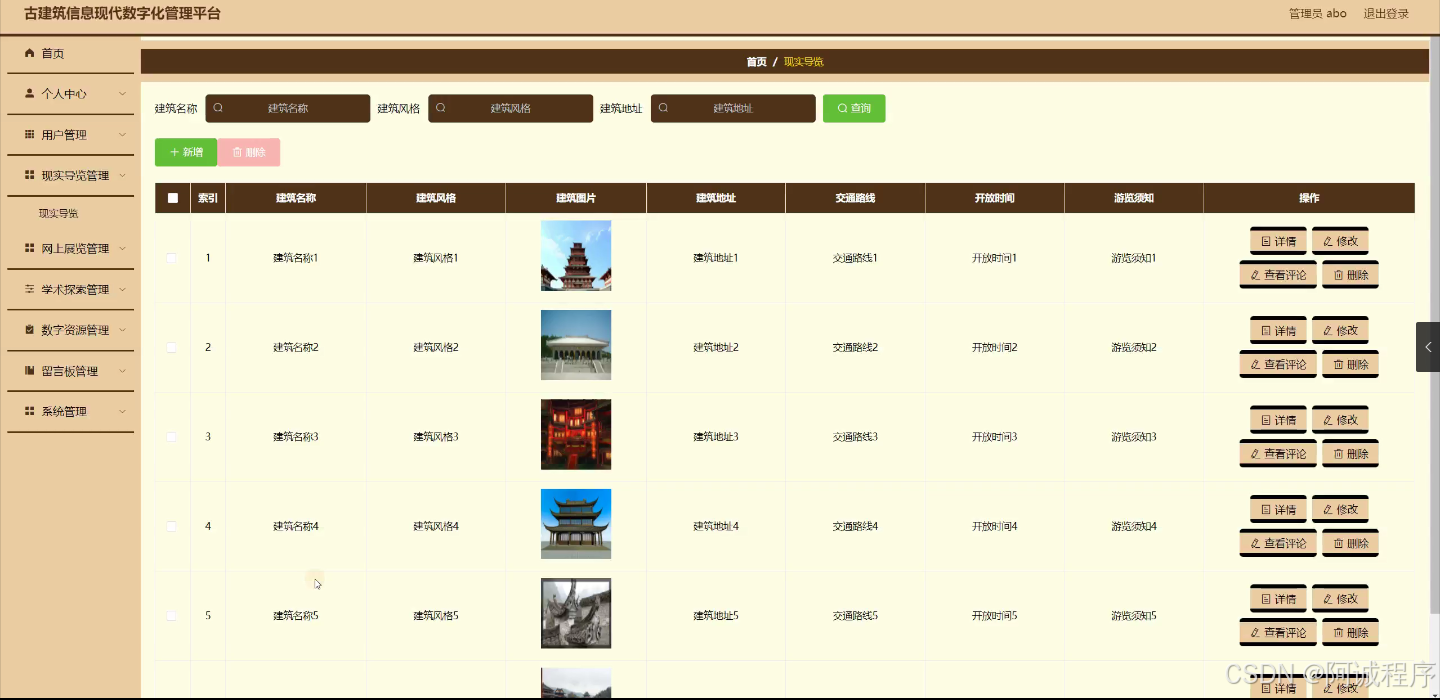
Task: Click 详情 for row 建筑名称2
Action: pos(1278,331)
